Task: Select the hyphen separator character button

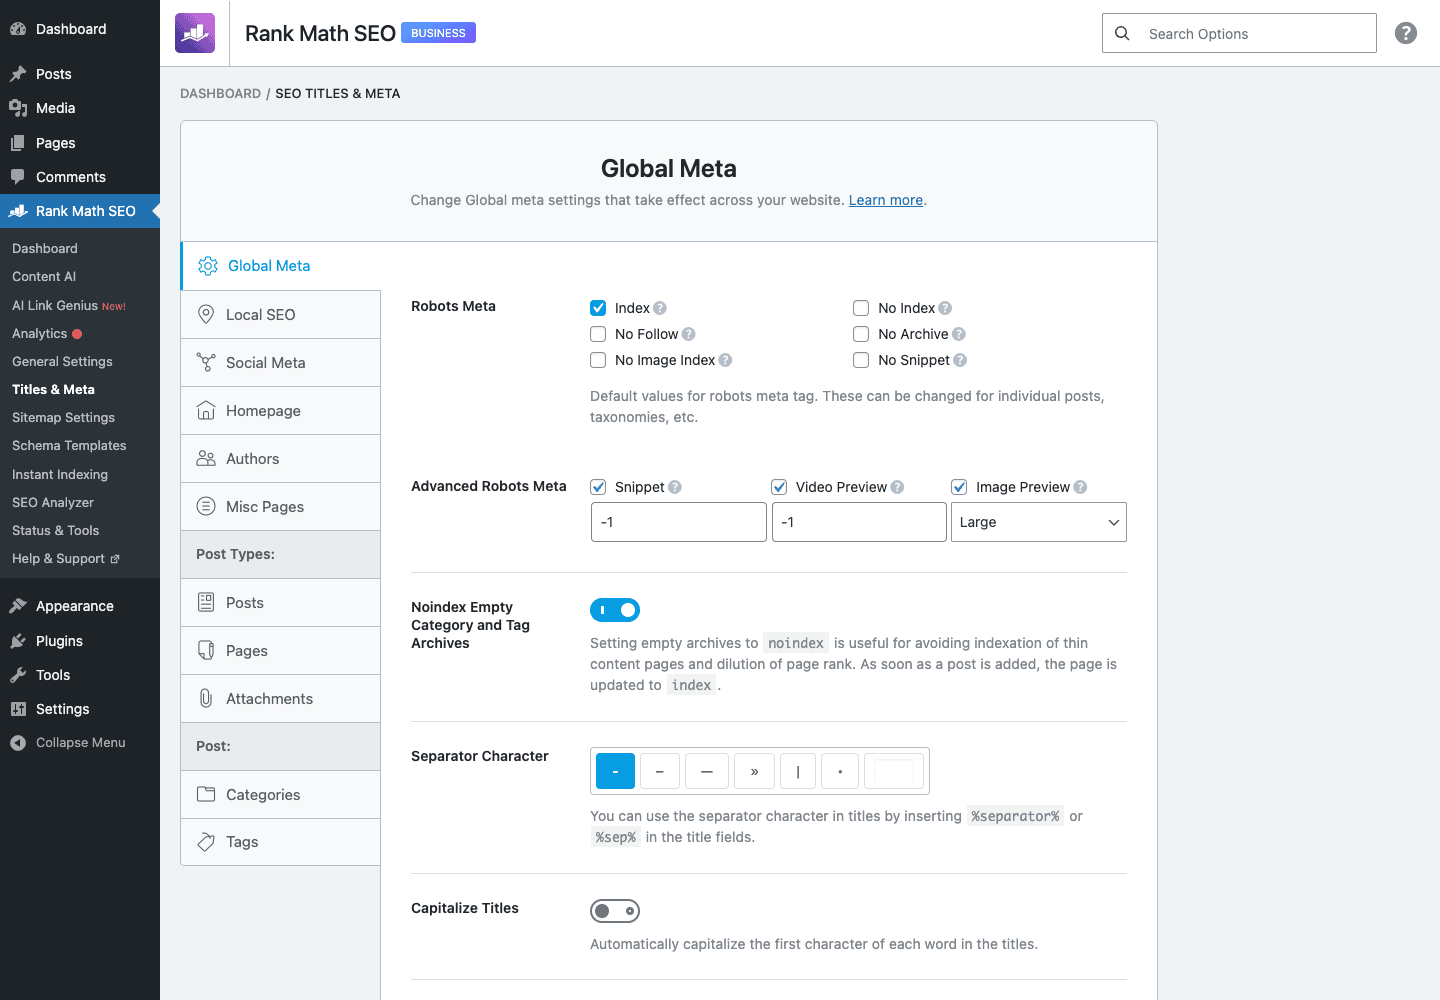Action: click(x=615, y=771)
